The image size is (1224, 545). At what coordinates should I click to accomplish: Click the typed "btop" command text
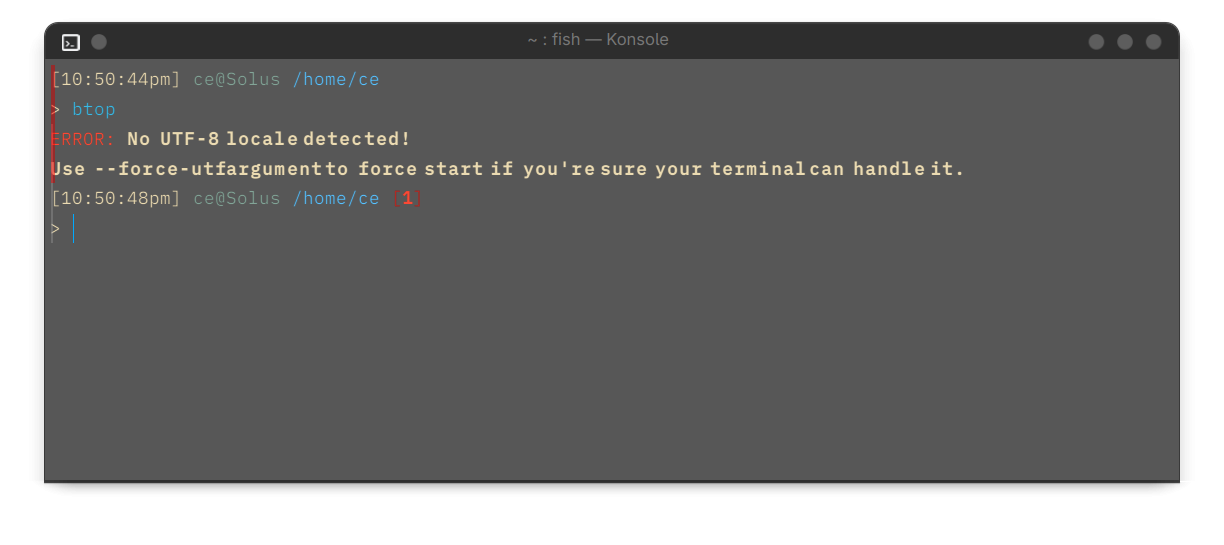(94, 109)
